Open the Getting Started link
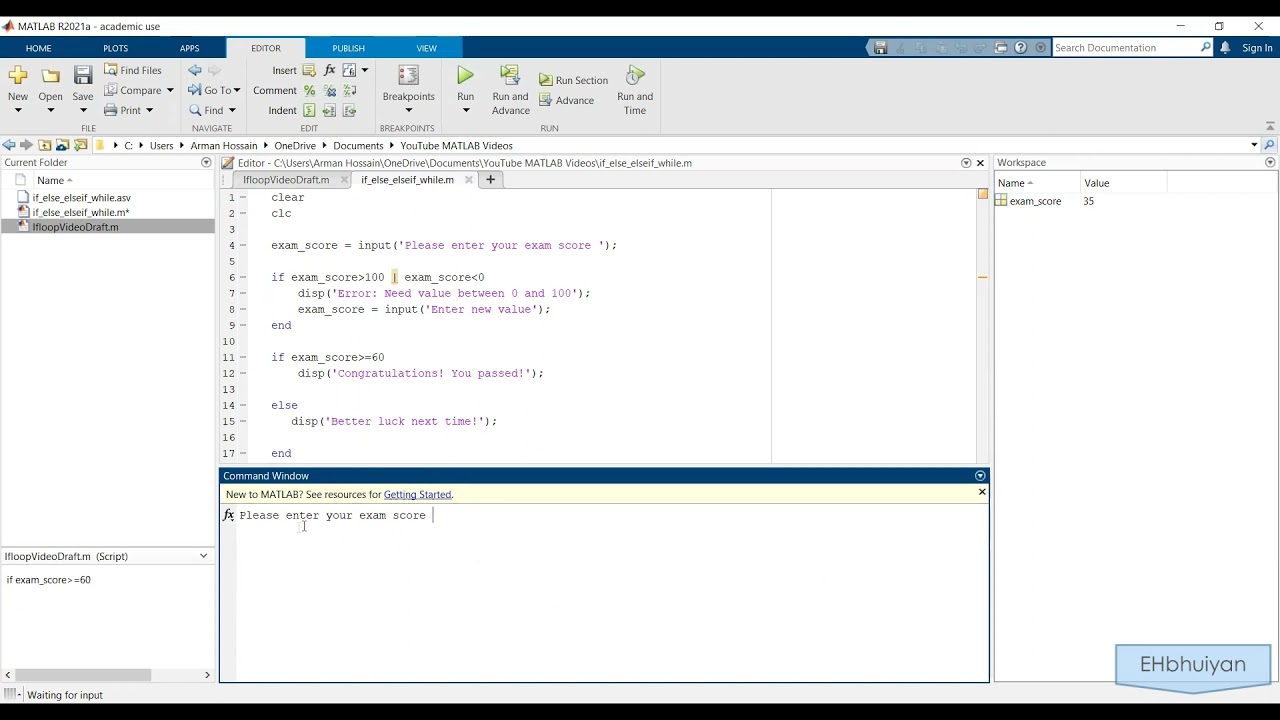 pos(417,494)
